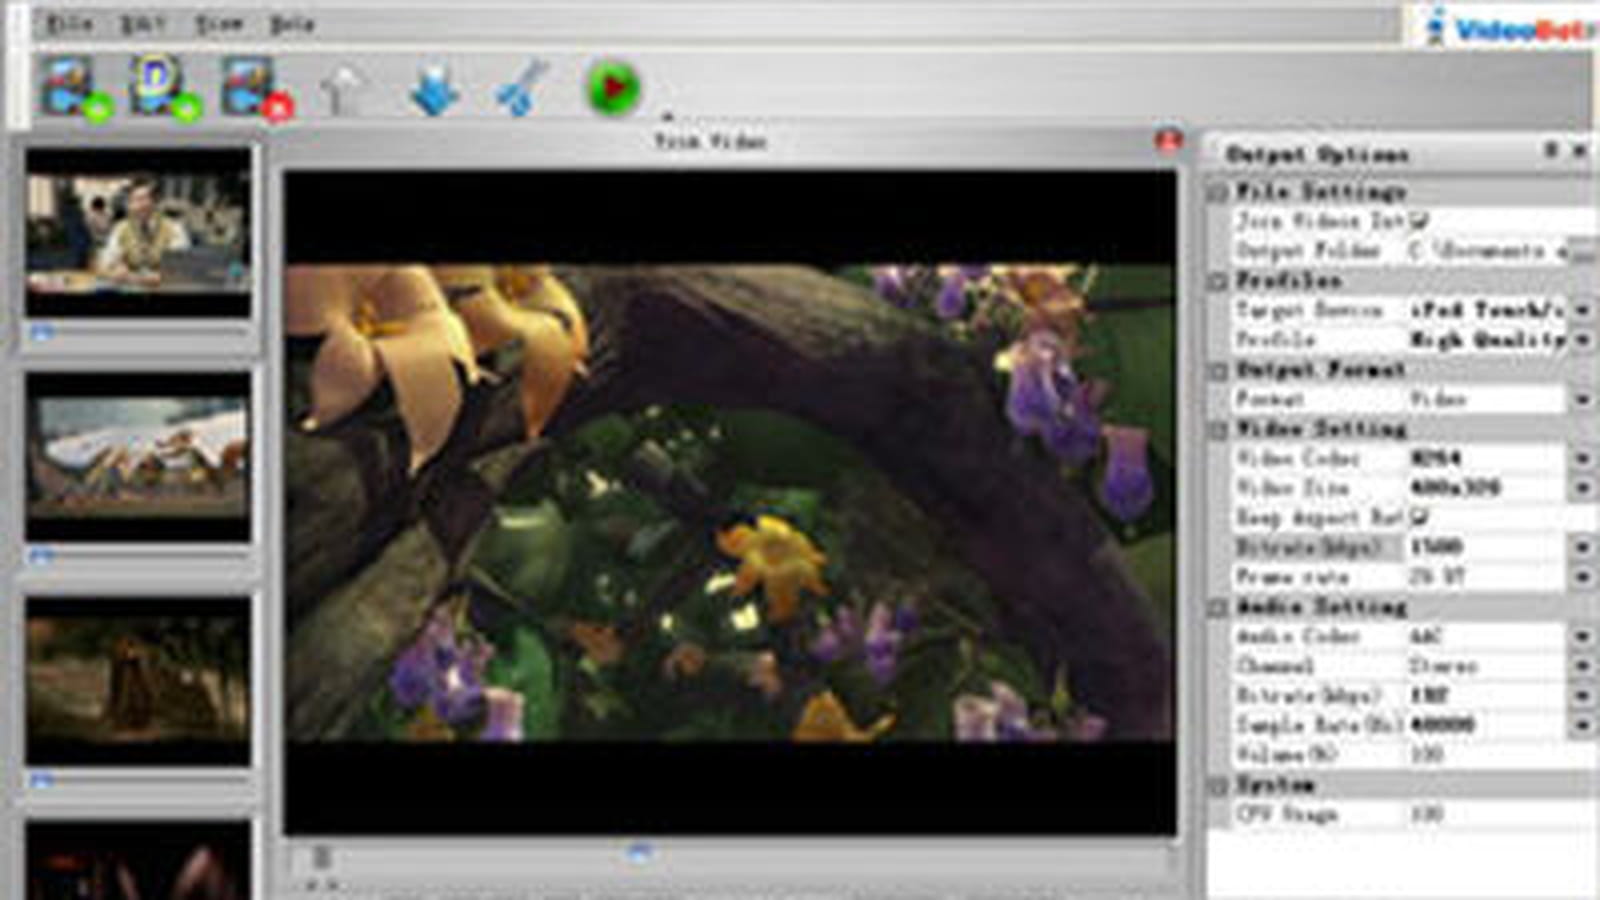Open the Target Device dropdown
Image resolution: width=1600 pixels, height=900 pixels.
click(1582, 310)
